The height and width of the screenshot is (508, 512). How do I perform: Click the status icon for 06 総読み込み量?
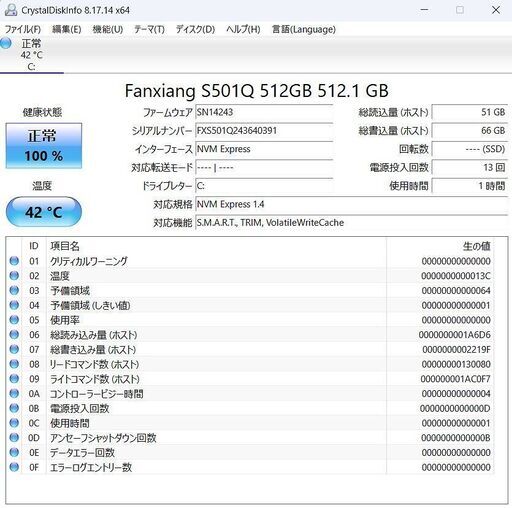click(x=14, y=334)
